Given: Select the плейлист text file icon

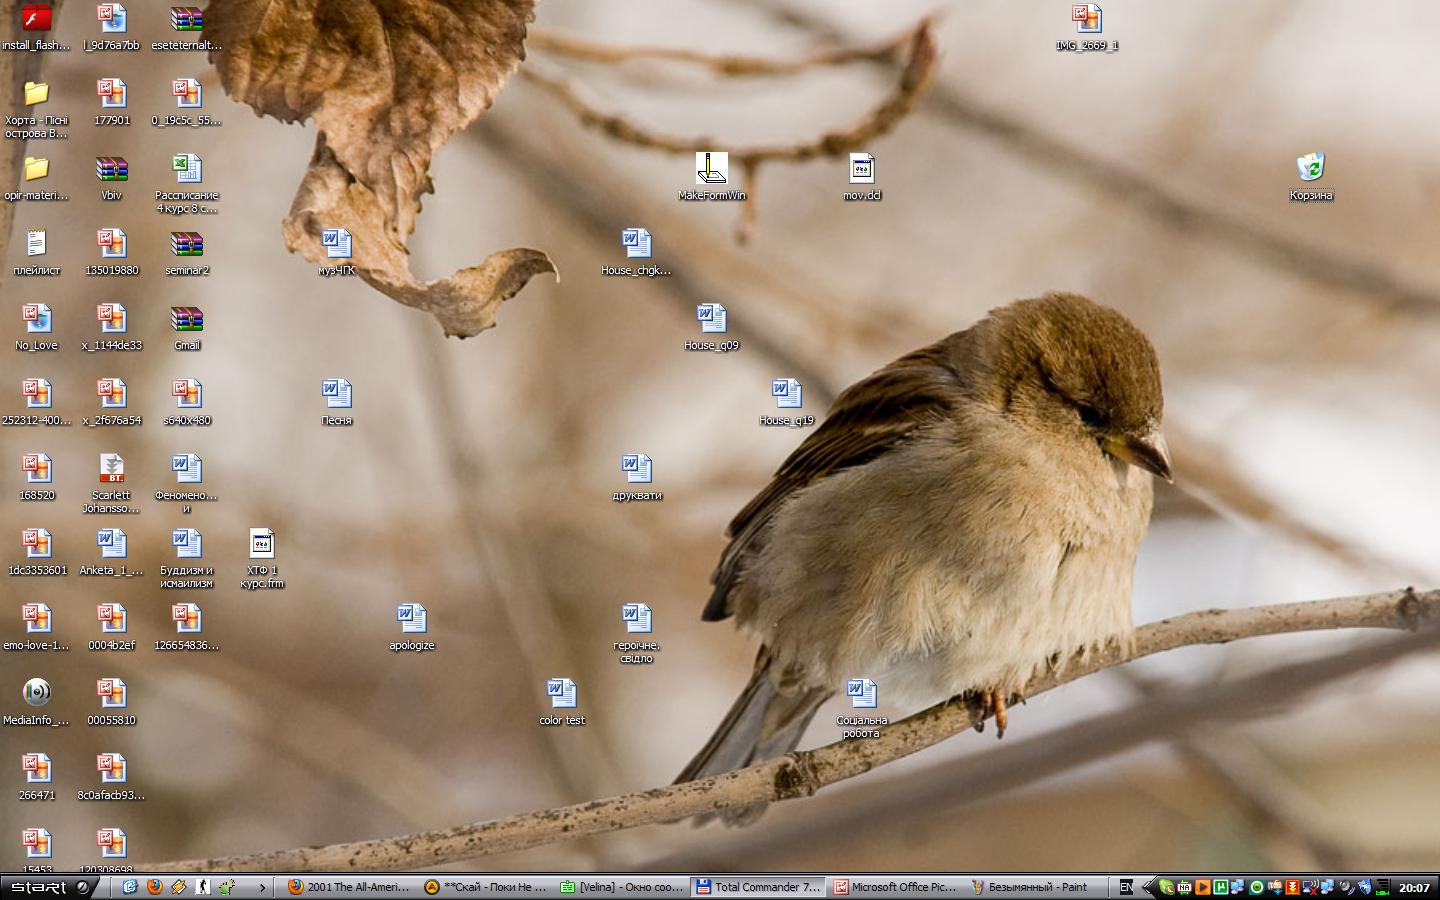Looking at the screenshot, I should [37, 252].
